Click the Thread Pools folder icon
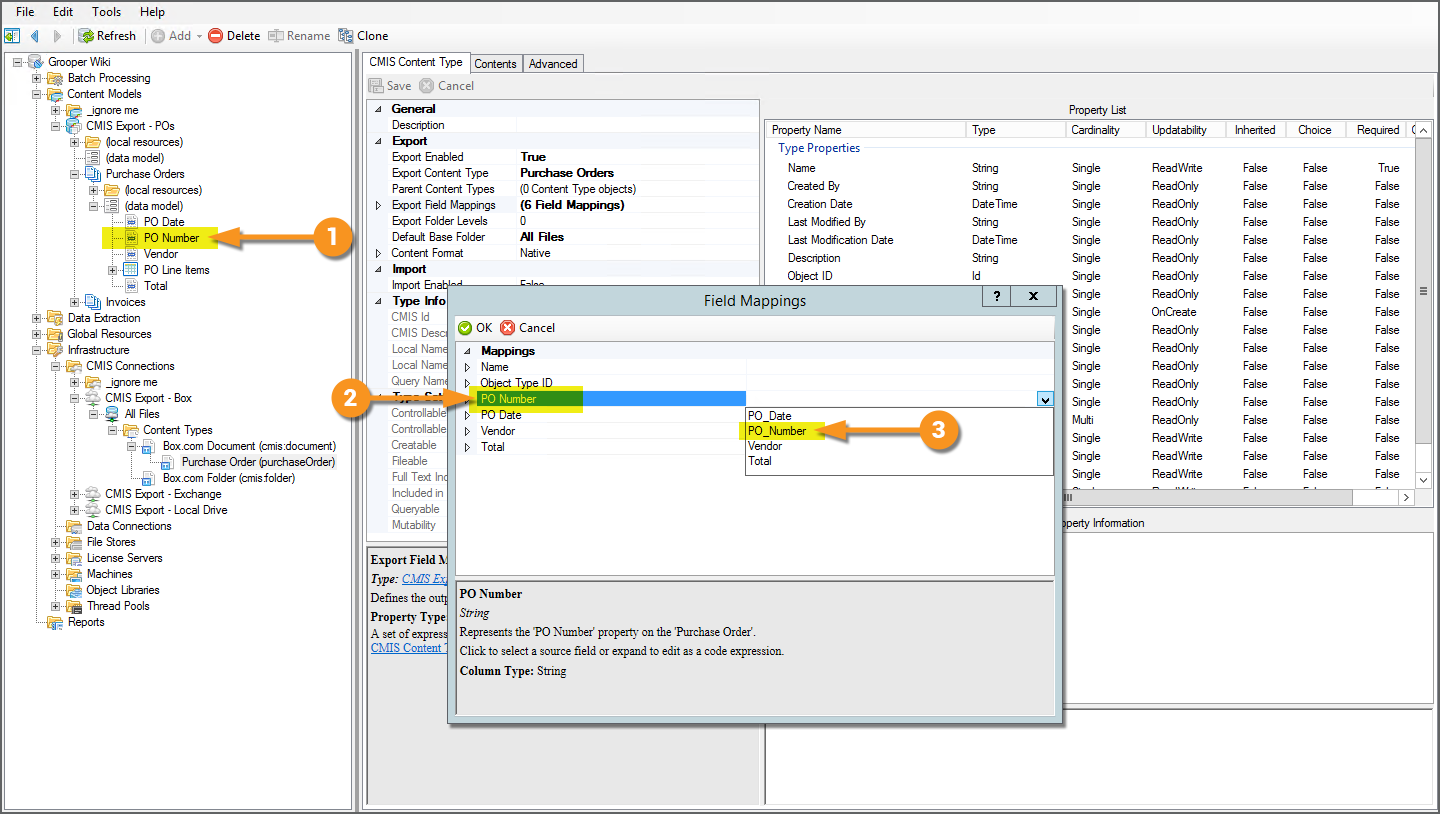1440x814 pixels. click(x=74, y=606)
